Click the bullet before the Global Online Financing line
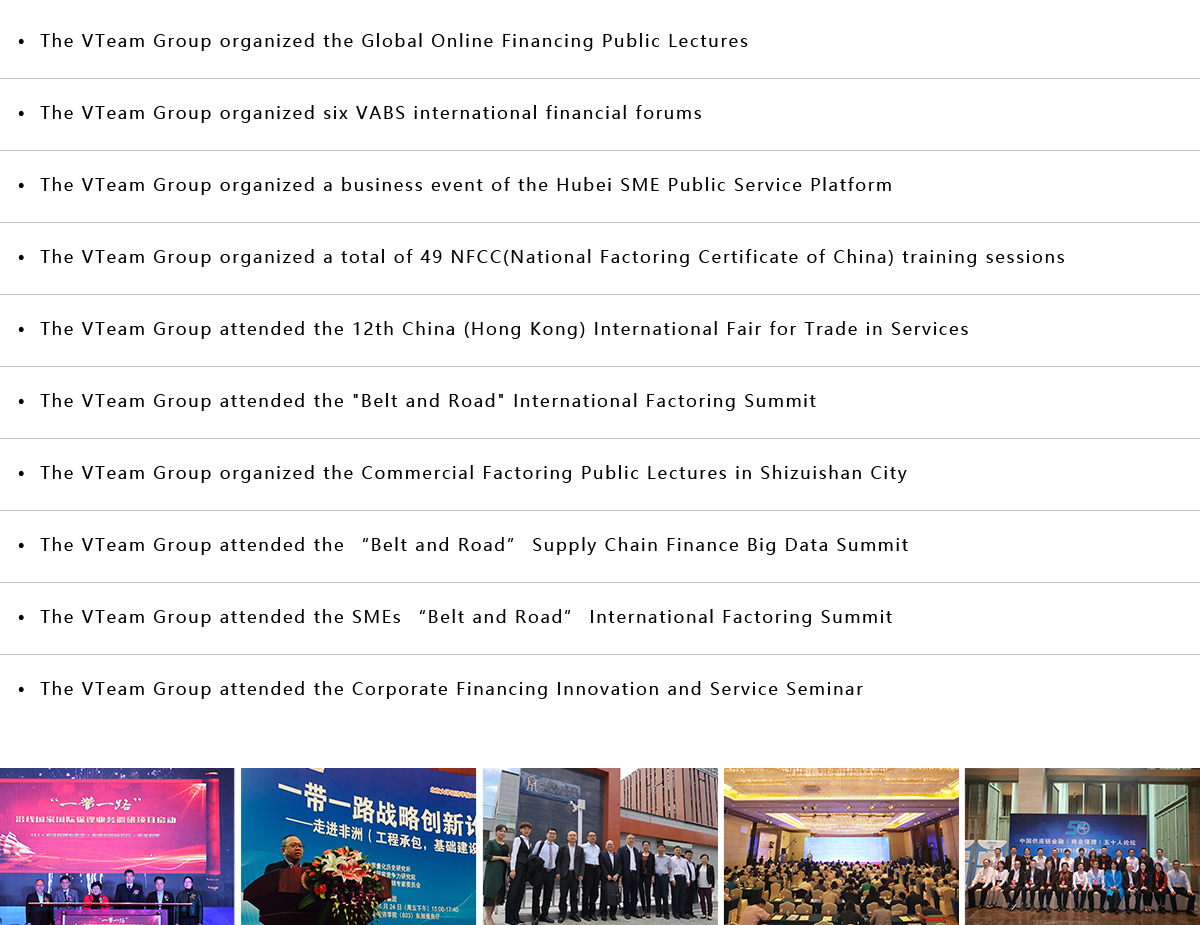Screen dimensions: 1200x925 point(21,42)
